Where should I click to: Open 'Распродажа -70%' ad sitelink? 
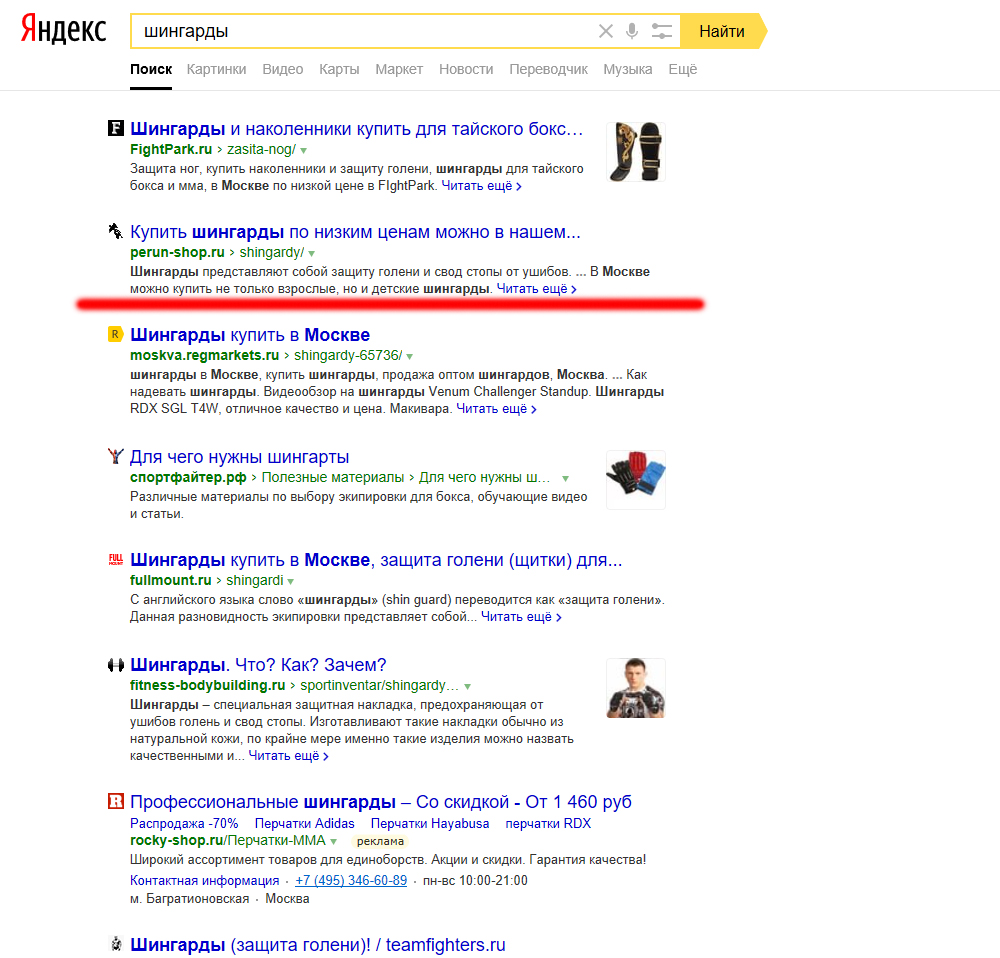point(184,823)
